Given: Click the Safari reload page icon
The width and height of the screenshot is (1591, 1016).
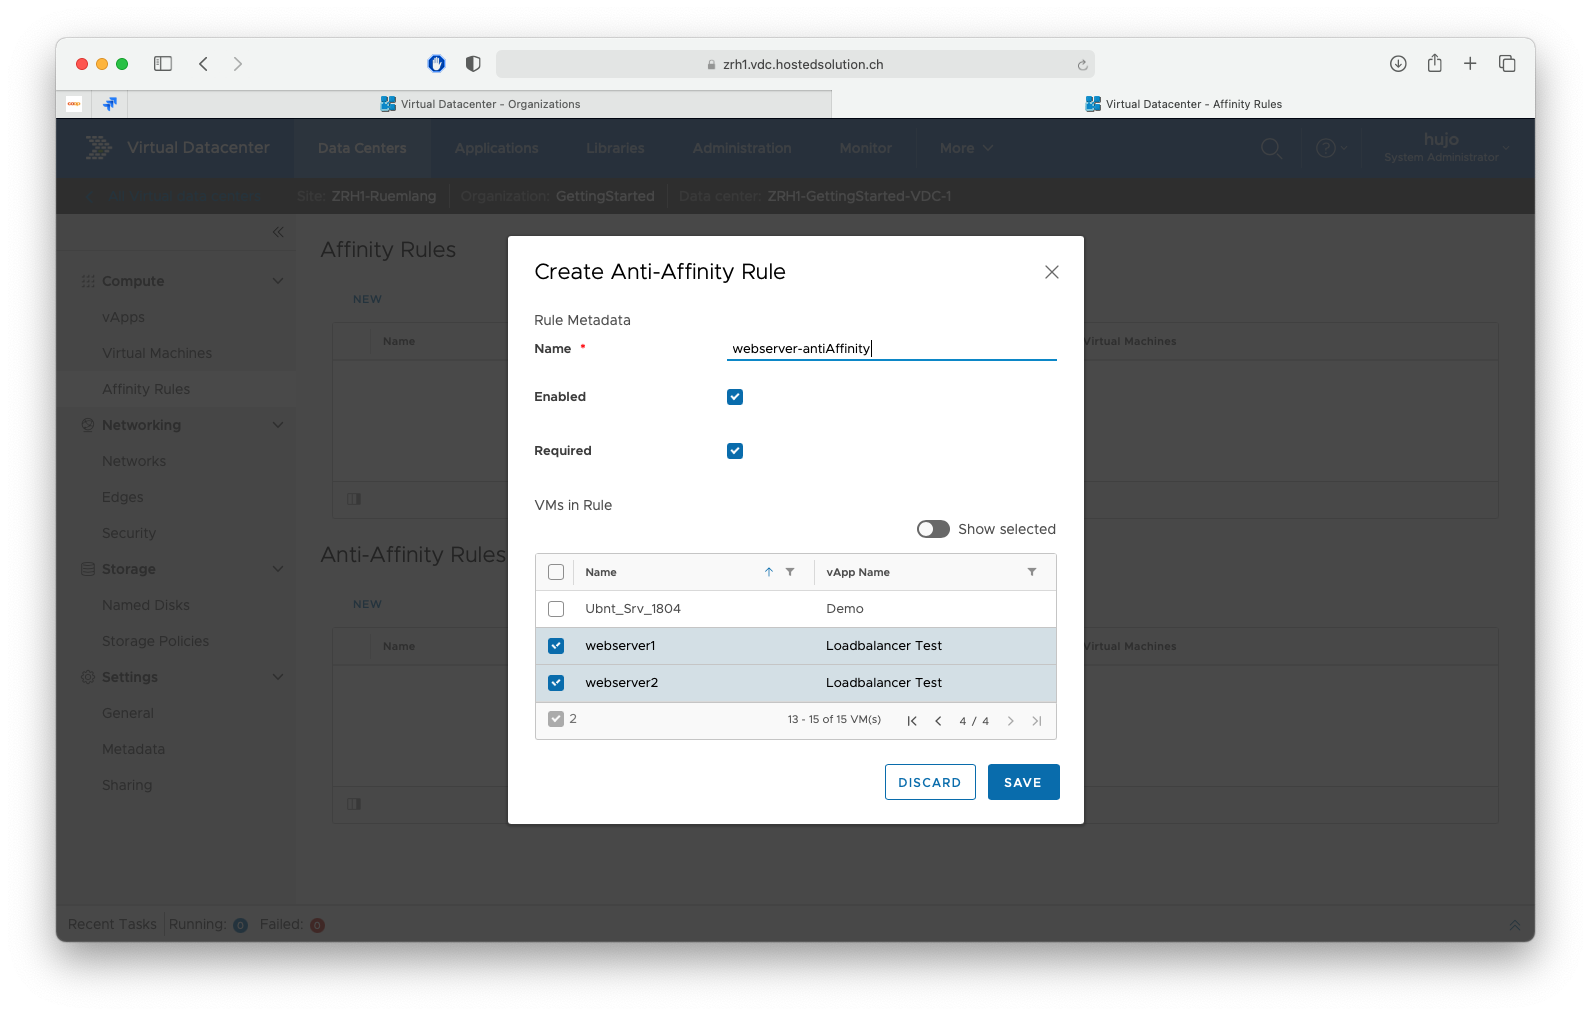Looking at the screenshot, I should tap(1082, 64).
